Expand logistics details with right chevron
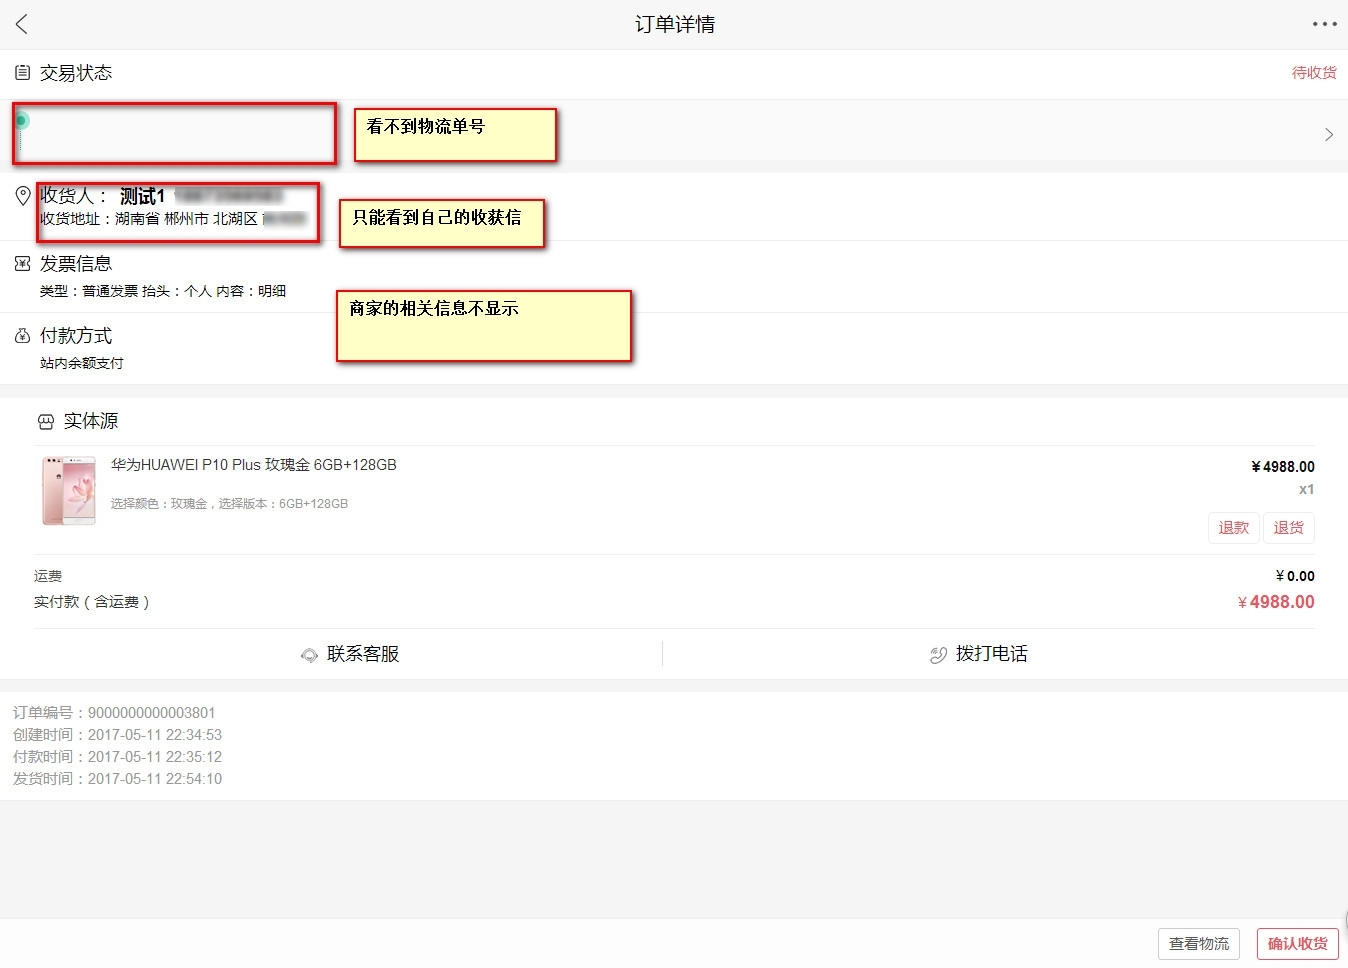Screen dimensions: 1348x968 [1328, 134]
